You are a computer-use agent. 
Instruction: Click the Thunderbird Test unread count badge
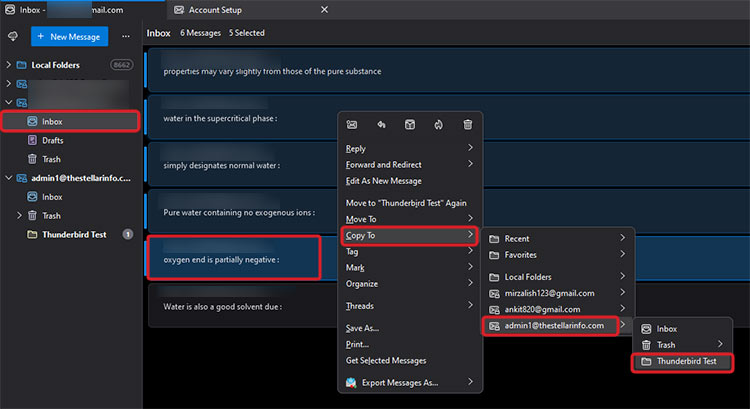tap(128, 234)
